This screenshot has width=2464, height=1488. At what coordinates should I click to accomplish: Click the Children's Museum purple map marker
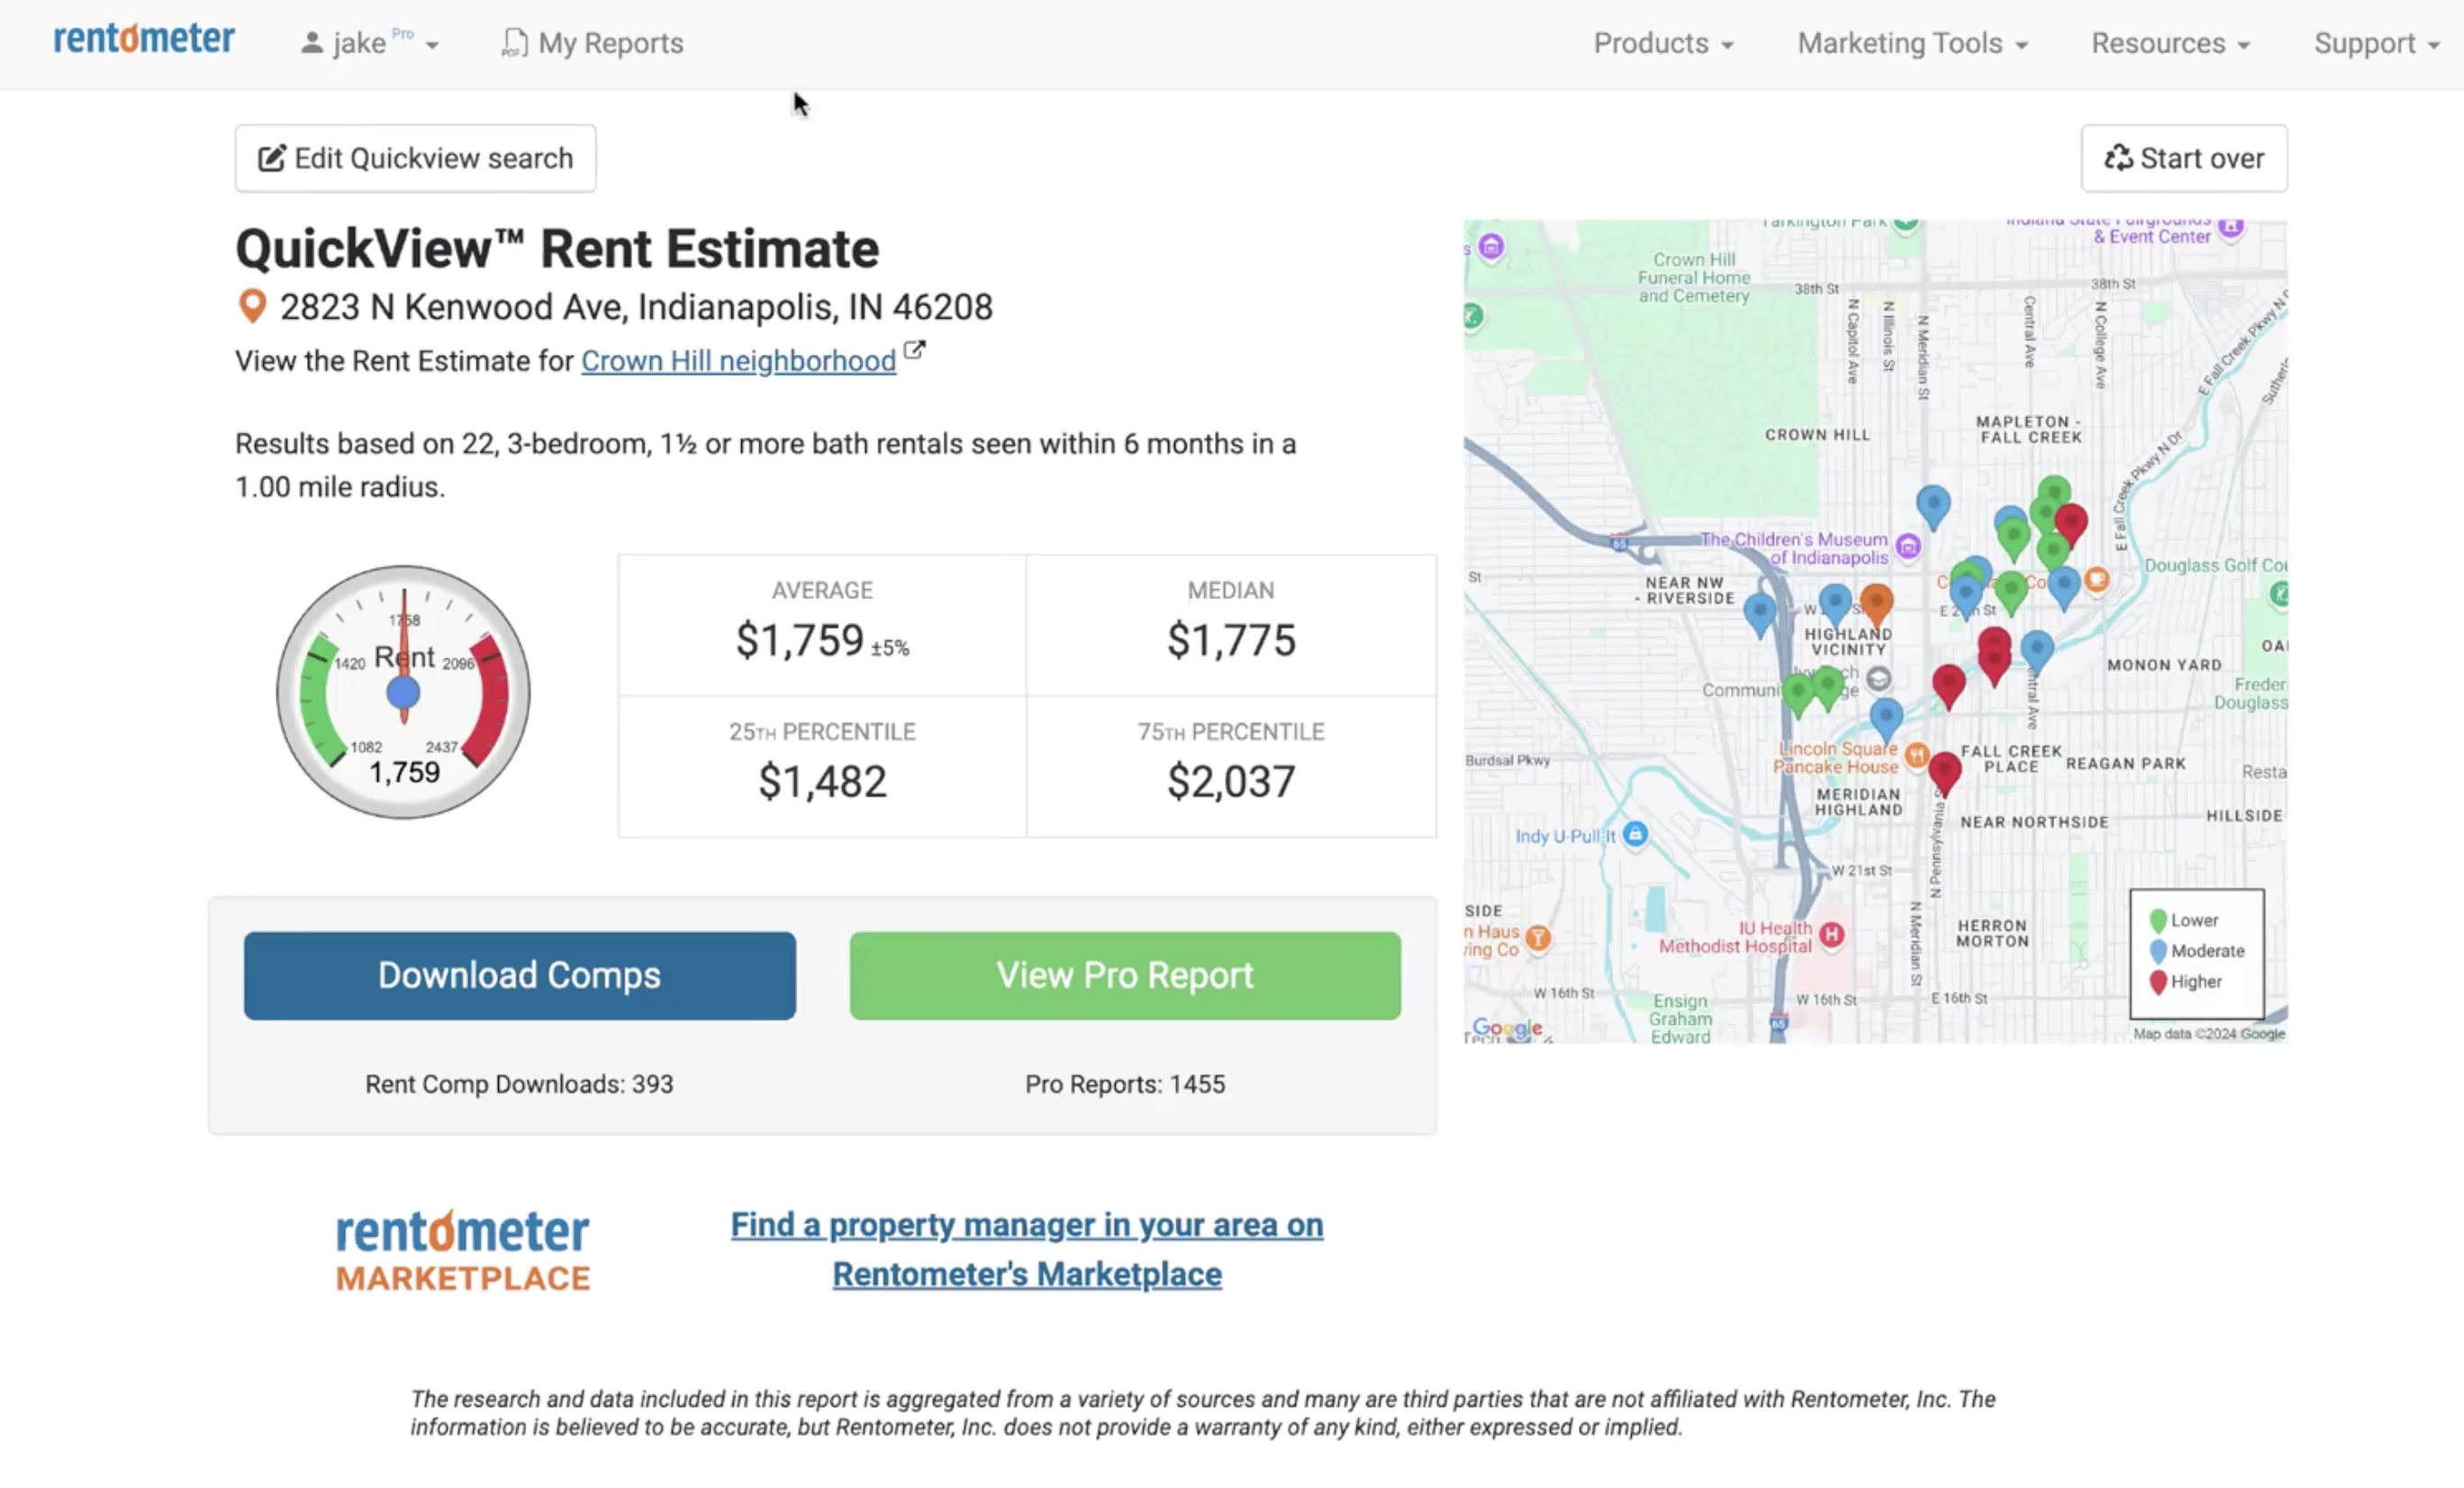(x=1908, y=546)
